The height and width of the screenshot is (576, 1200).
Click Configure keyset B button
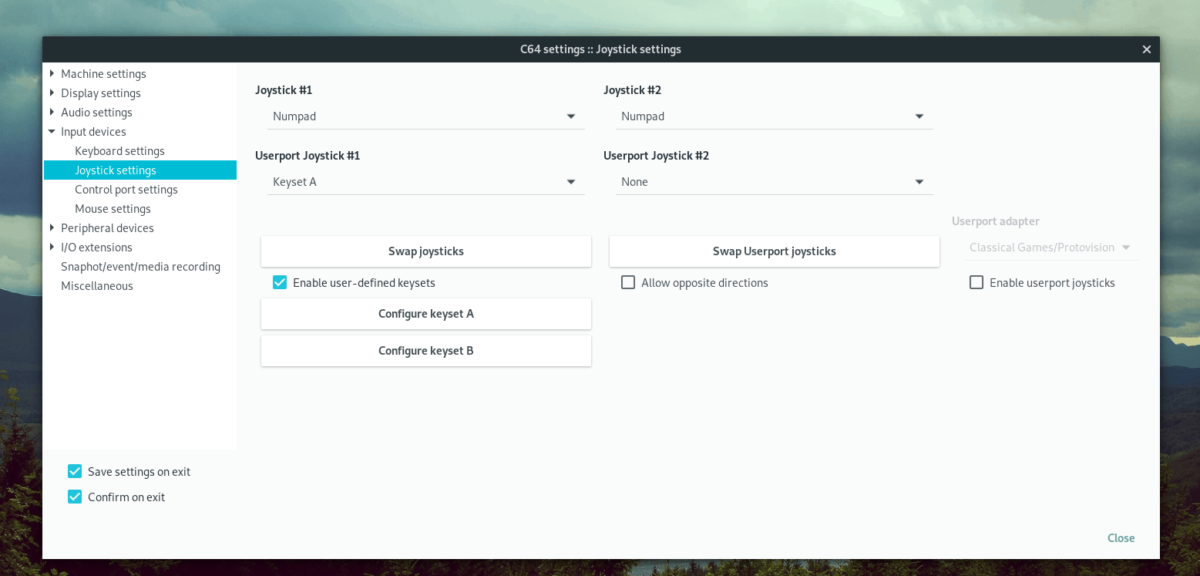(426, 351)
